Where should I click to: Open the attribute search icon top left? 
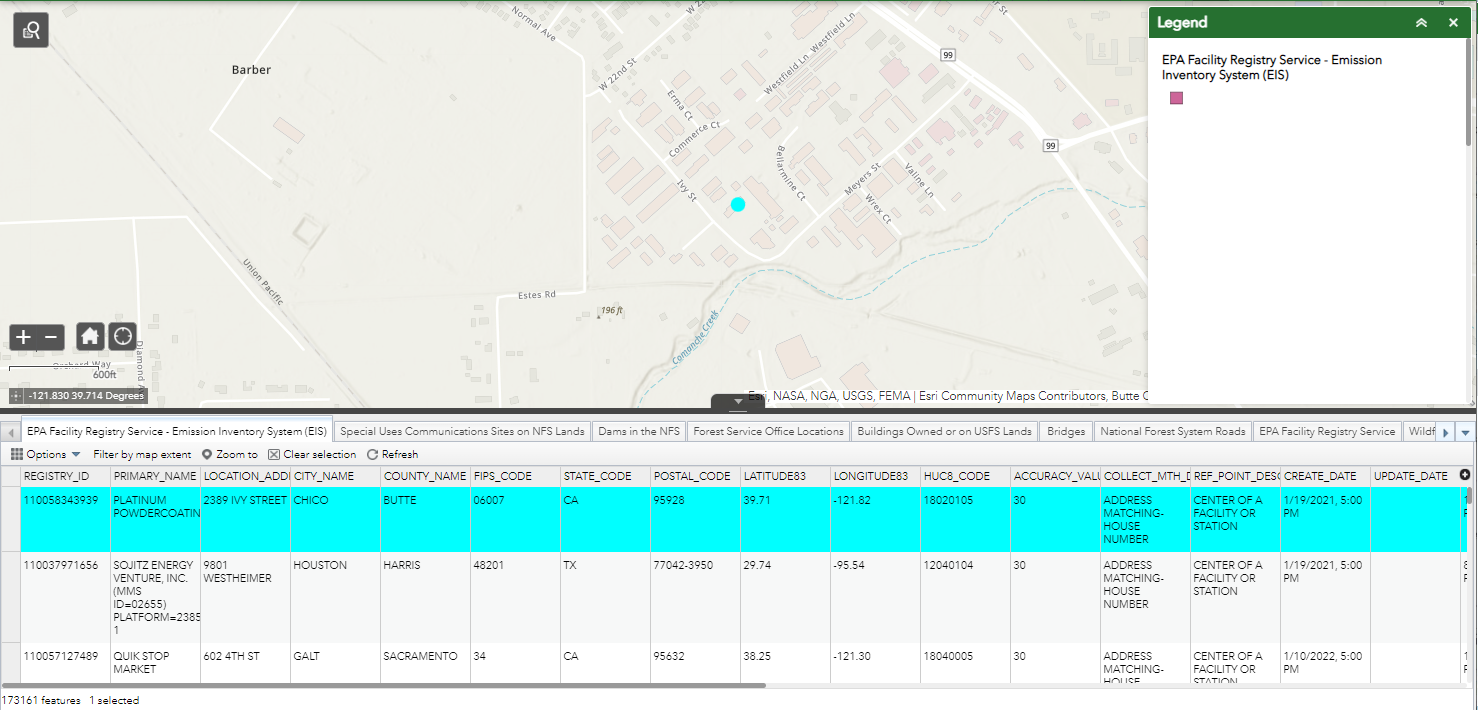point(29,29)
